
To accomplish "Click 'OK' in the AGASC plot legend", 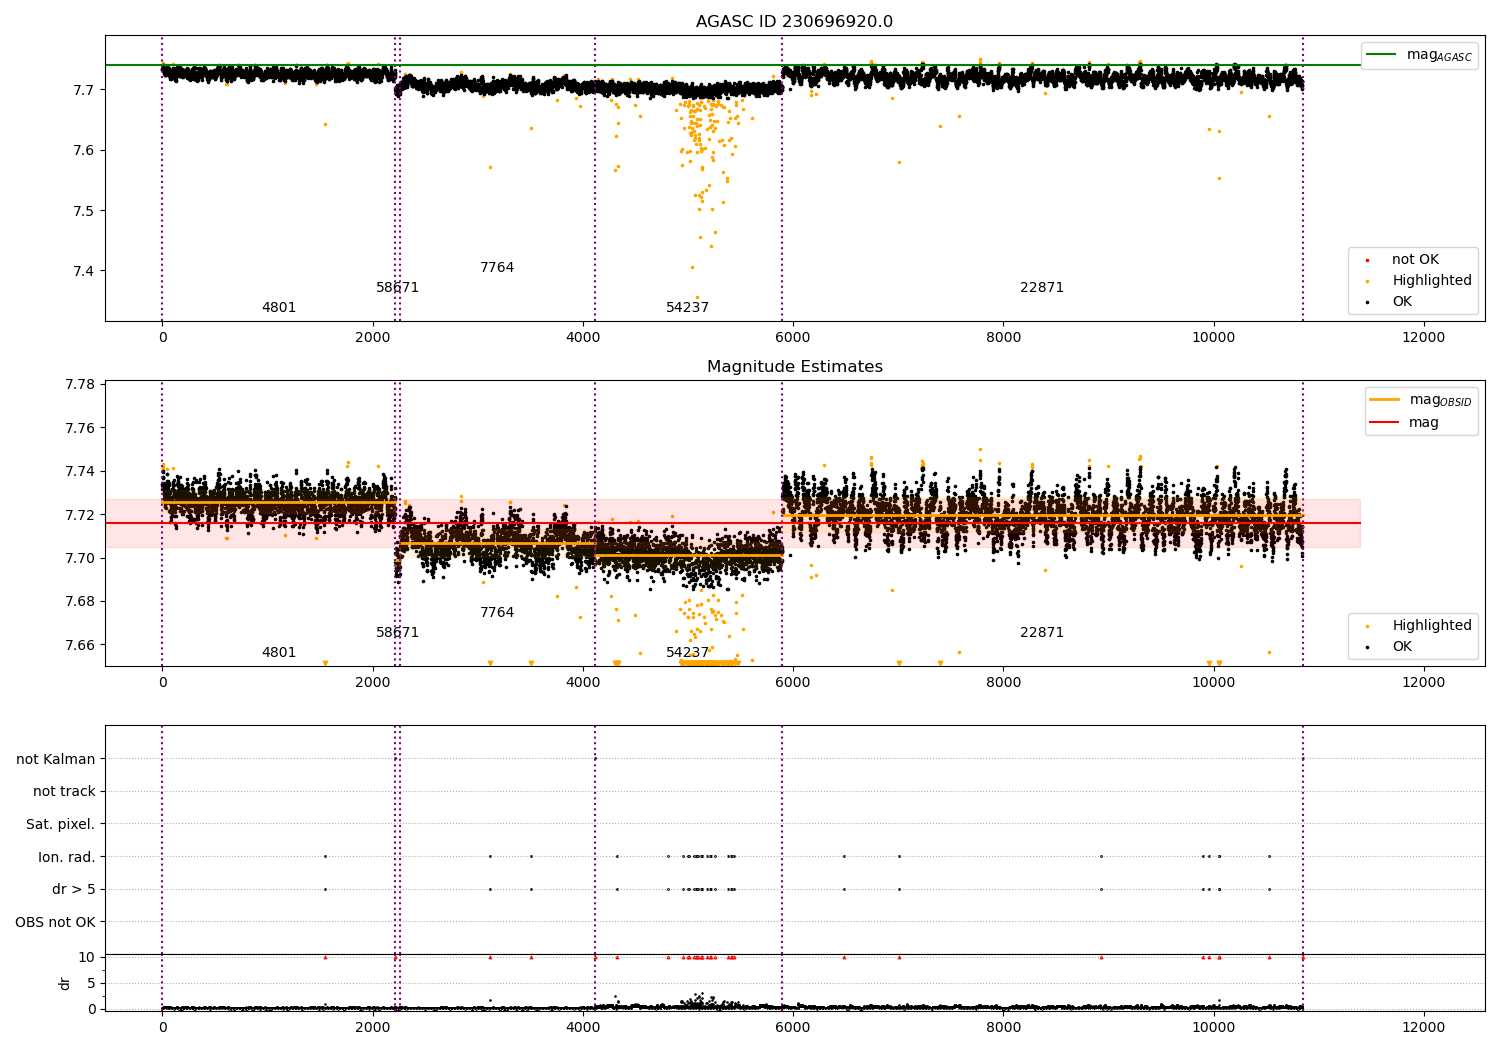I will coord(1402,302).
